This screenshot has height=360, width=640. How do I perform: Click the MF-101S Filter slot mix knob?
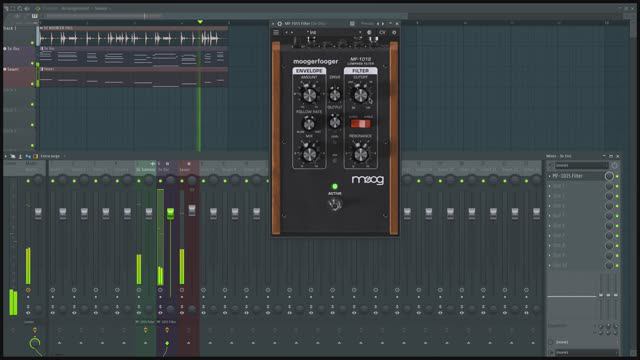click(609, 176)
